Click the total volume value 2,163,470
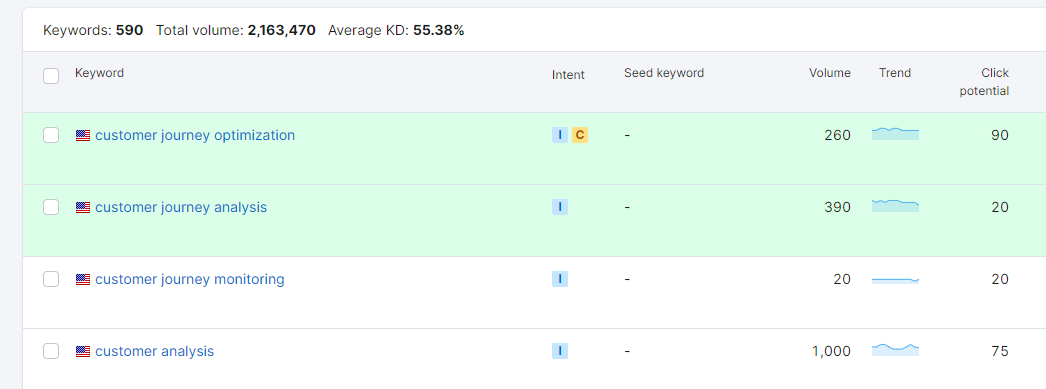1046x389 pixels. (x=282, y=30)
